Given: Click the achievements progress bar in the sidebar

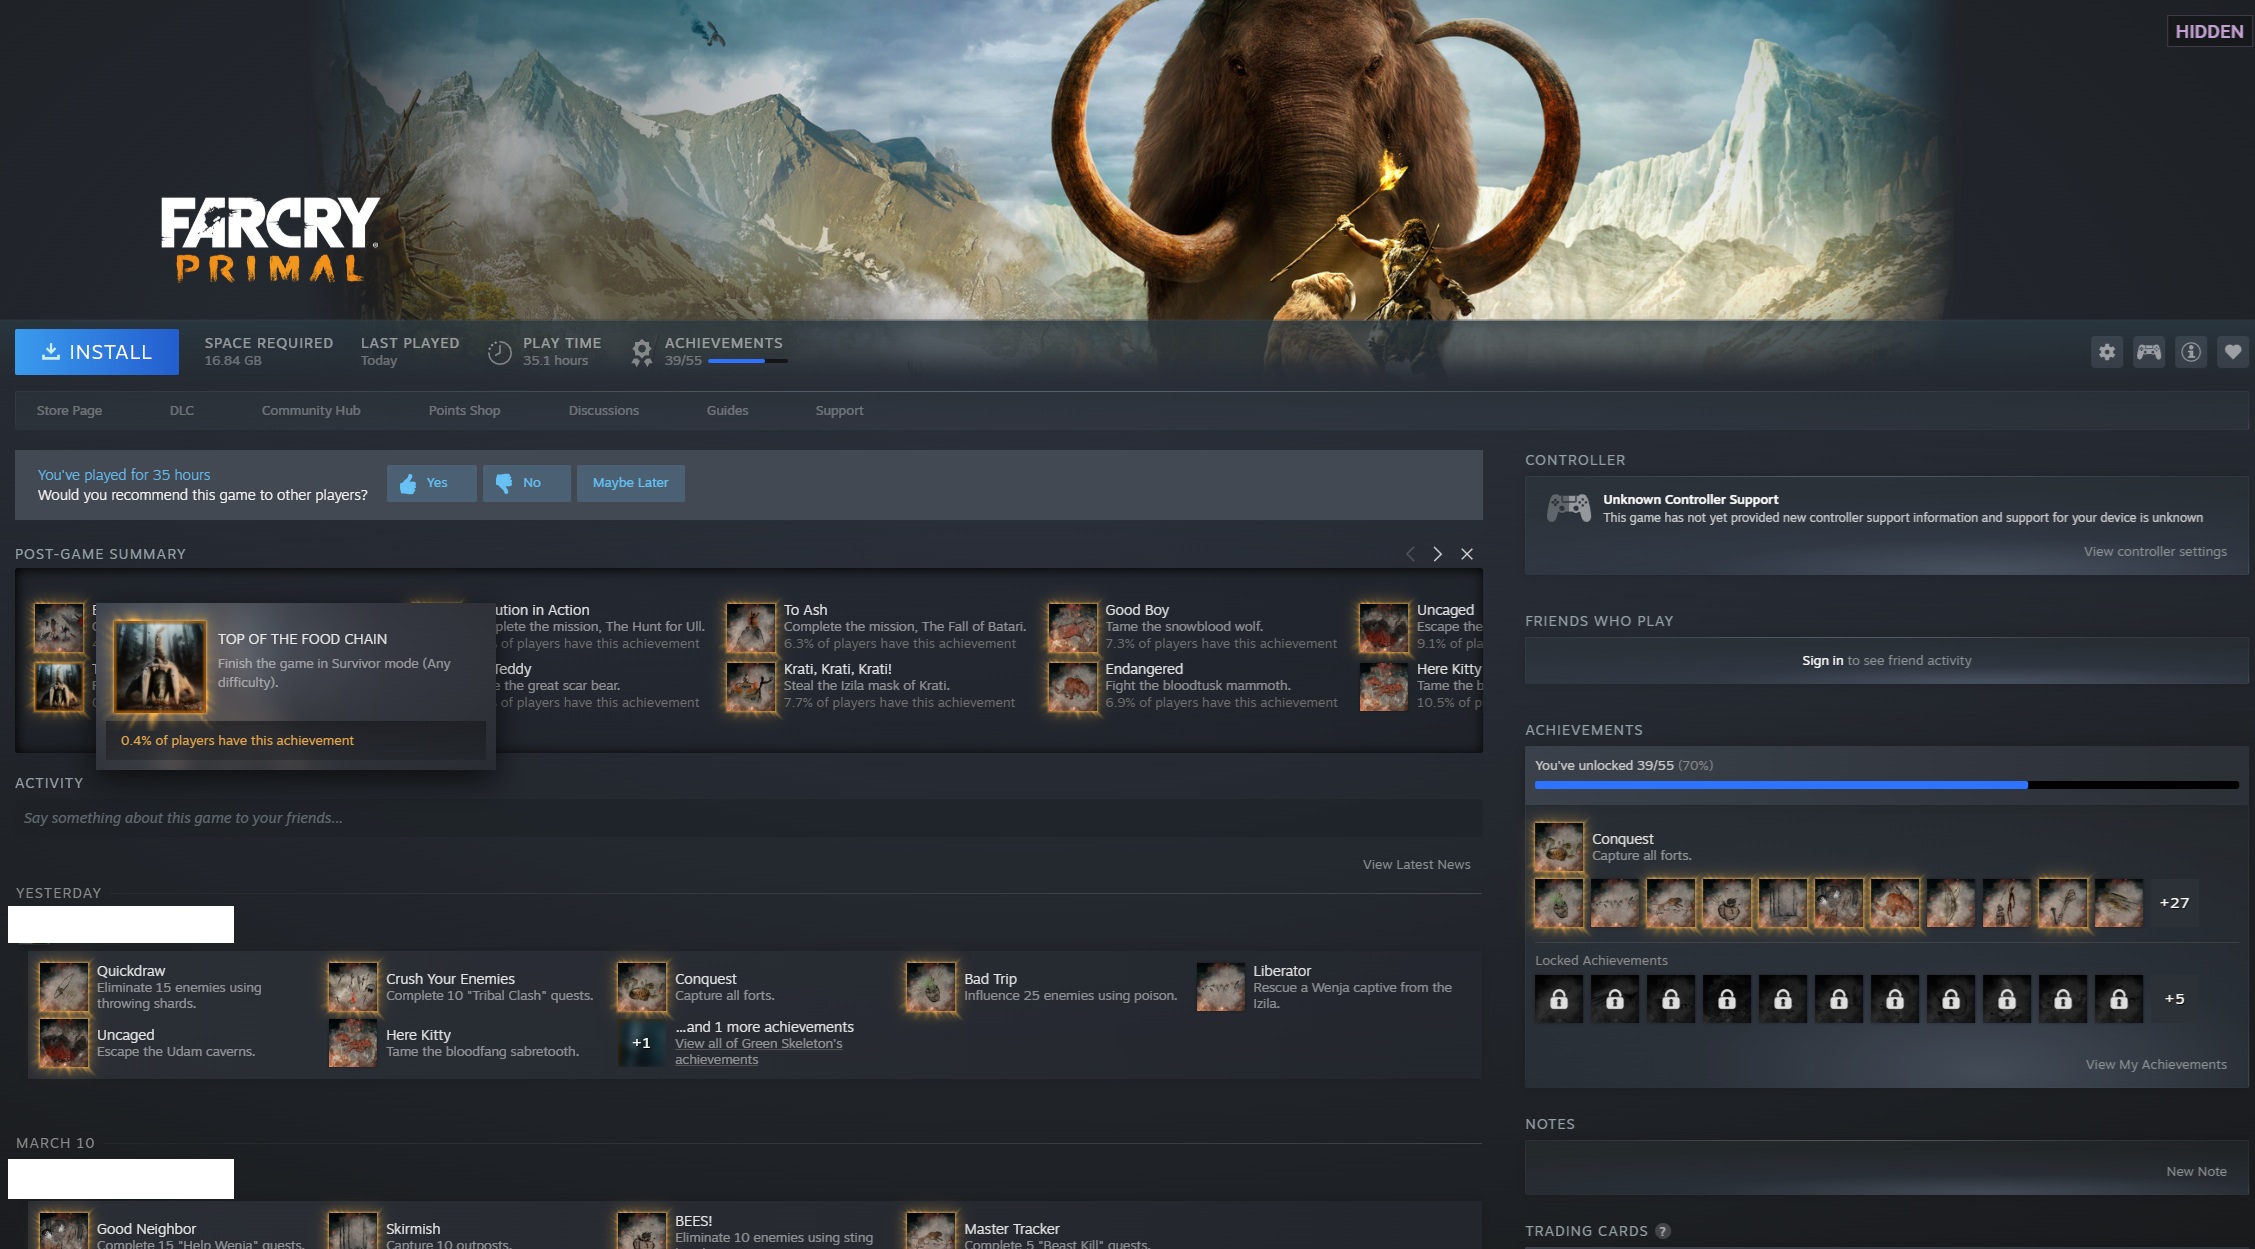Looking at the screenshot, I should 1885,785.
